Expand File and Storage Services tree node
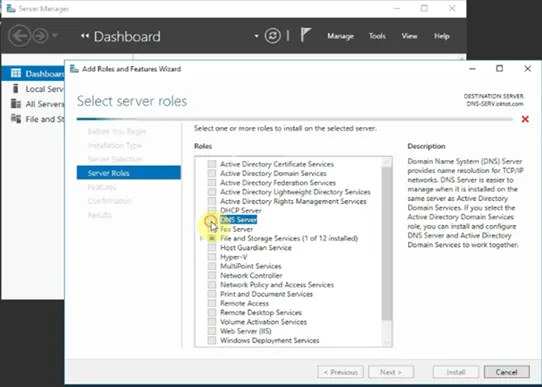 coord(202,238)
